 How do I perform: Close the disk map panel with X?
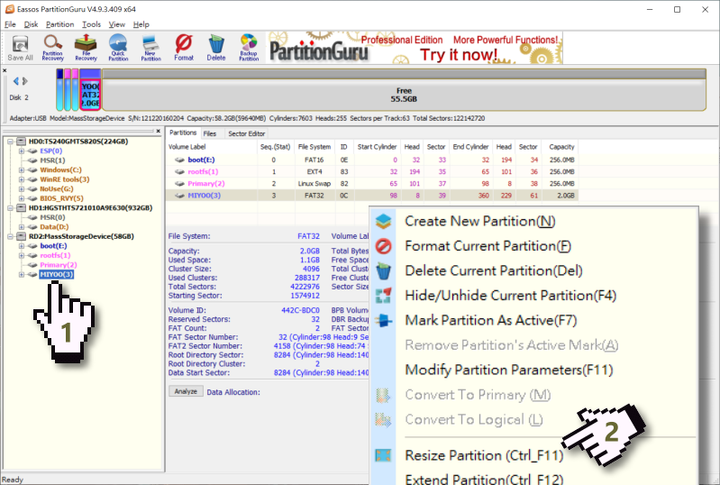(x=5, y=70)
